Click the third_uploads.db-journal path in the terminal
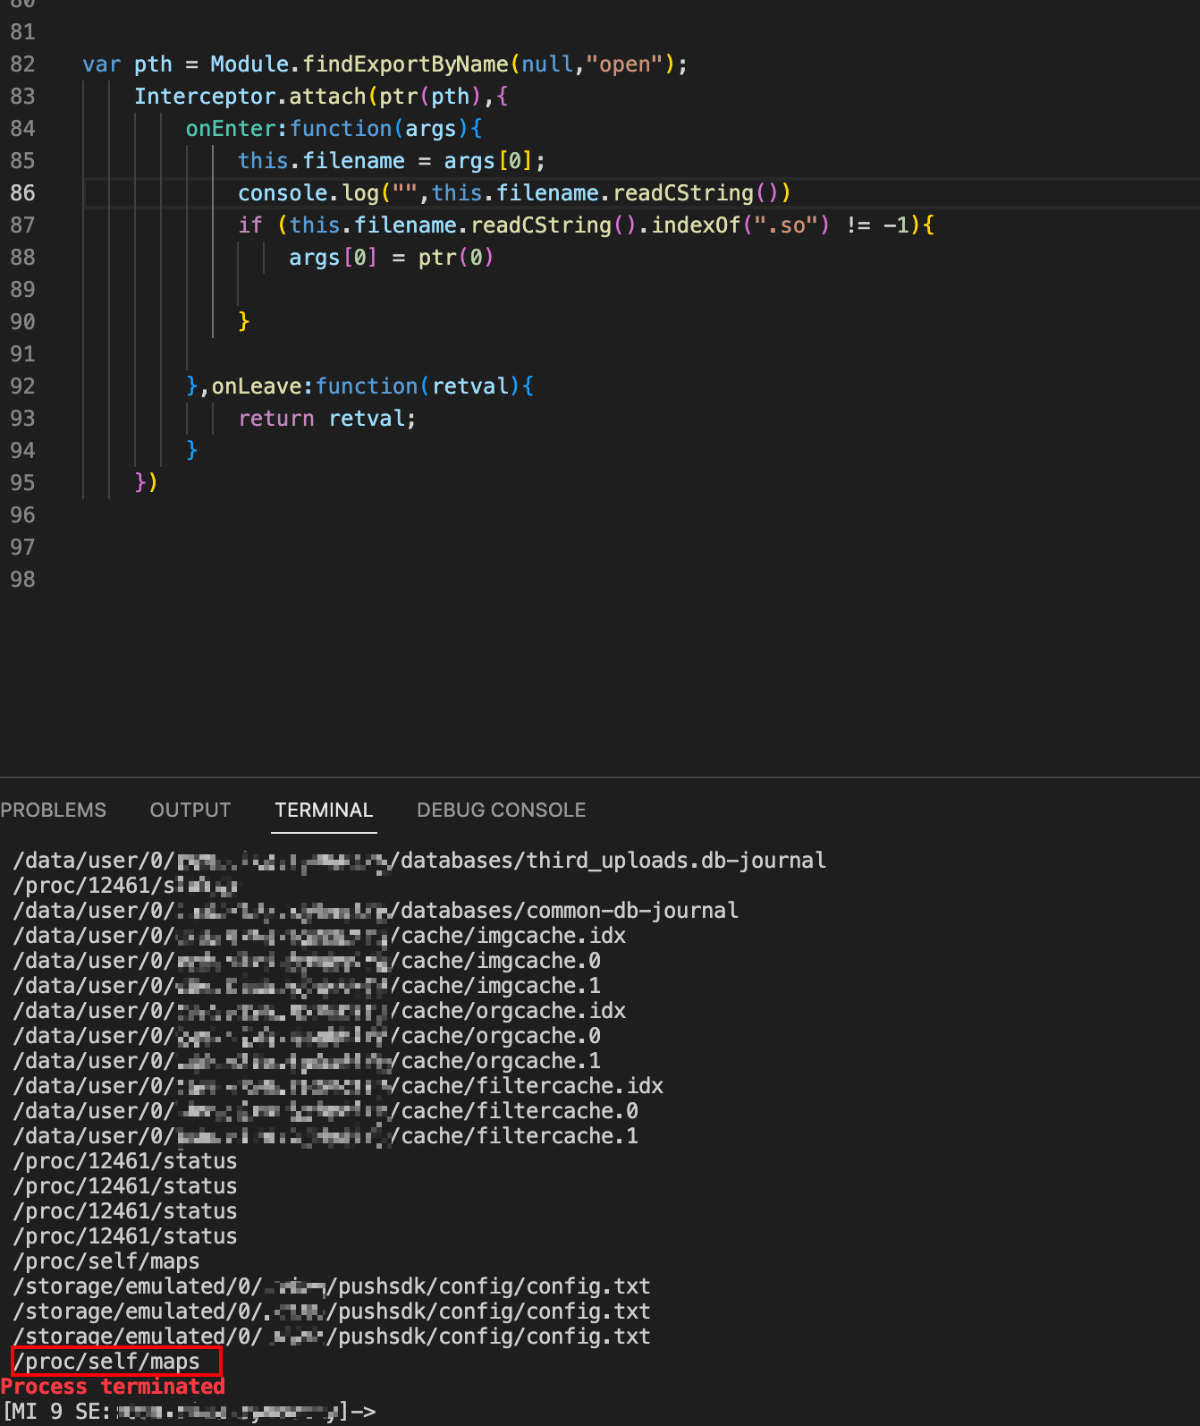This screenshot has width=1200, height=1426. point(612,861)
